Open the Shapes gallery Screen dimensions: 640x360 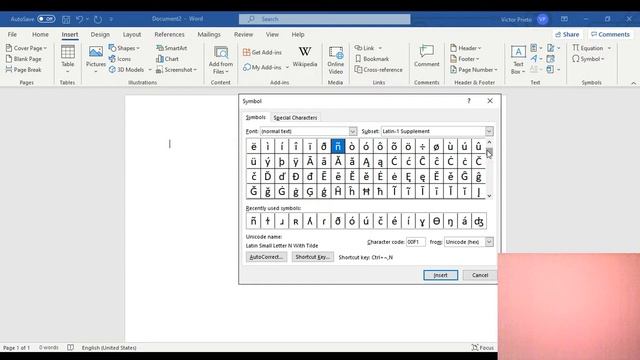pos(124,48)
